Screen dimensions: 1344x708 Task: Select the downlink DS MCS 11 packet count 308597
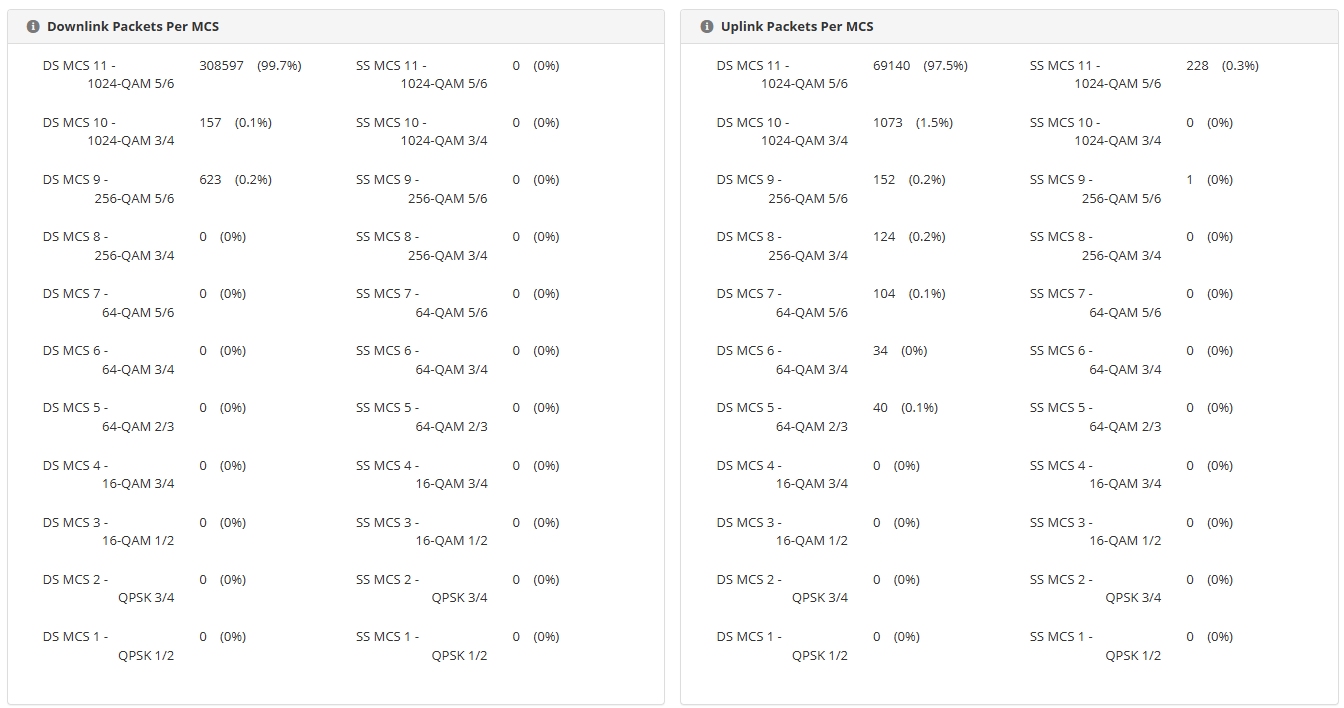(x=221, y=66)
